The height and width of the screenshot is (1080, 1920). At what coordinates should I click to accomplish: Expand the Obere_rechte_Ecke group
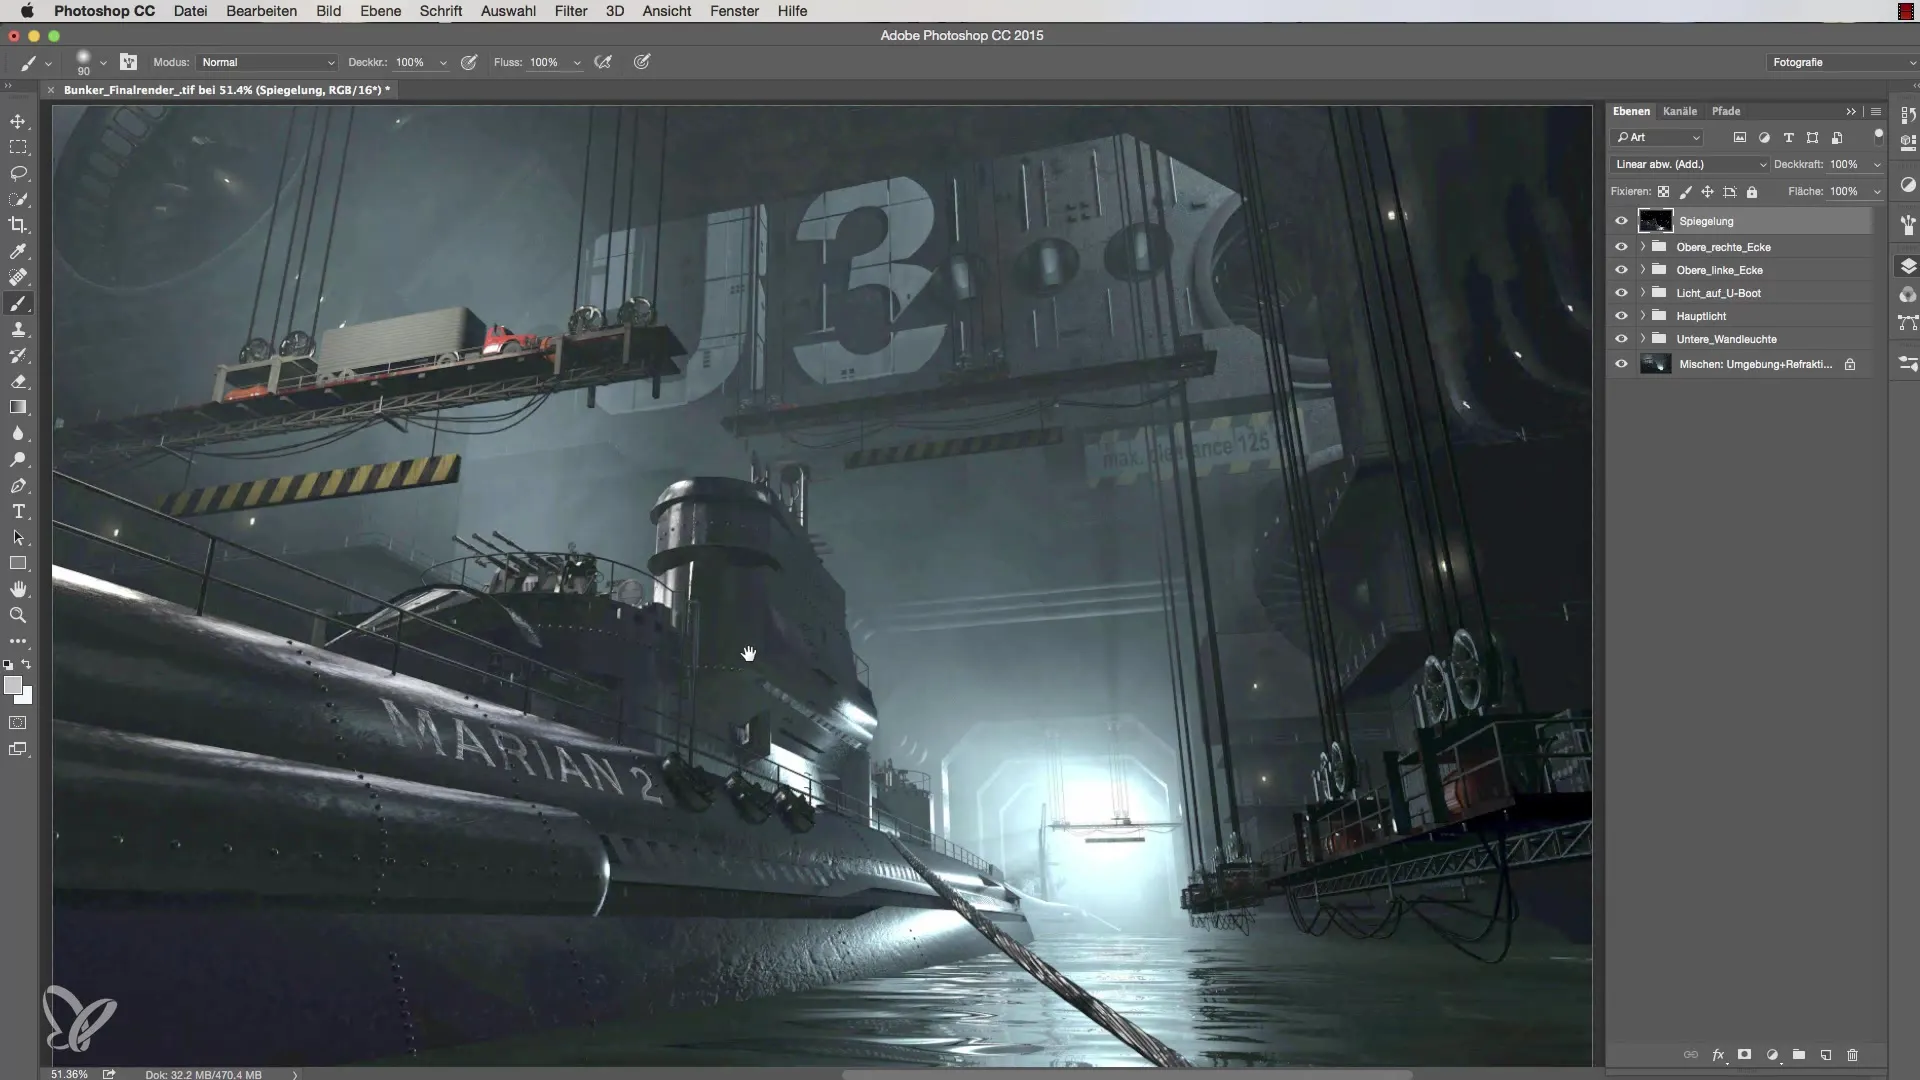[x=1642, y=247]
